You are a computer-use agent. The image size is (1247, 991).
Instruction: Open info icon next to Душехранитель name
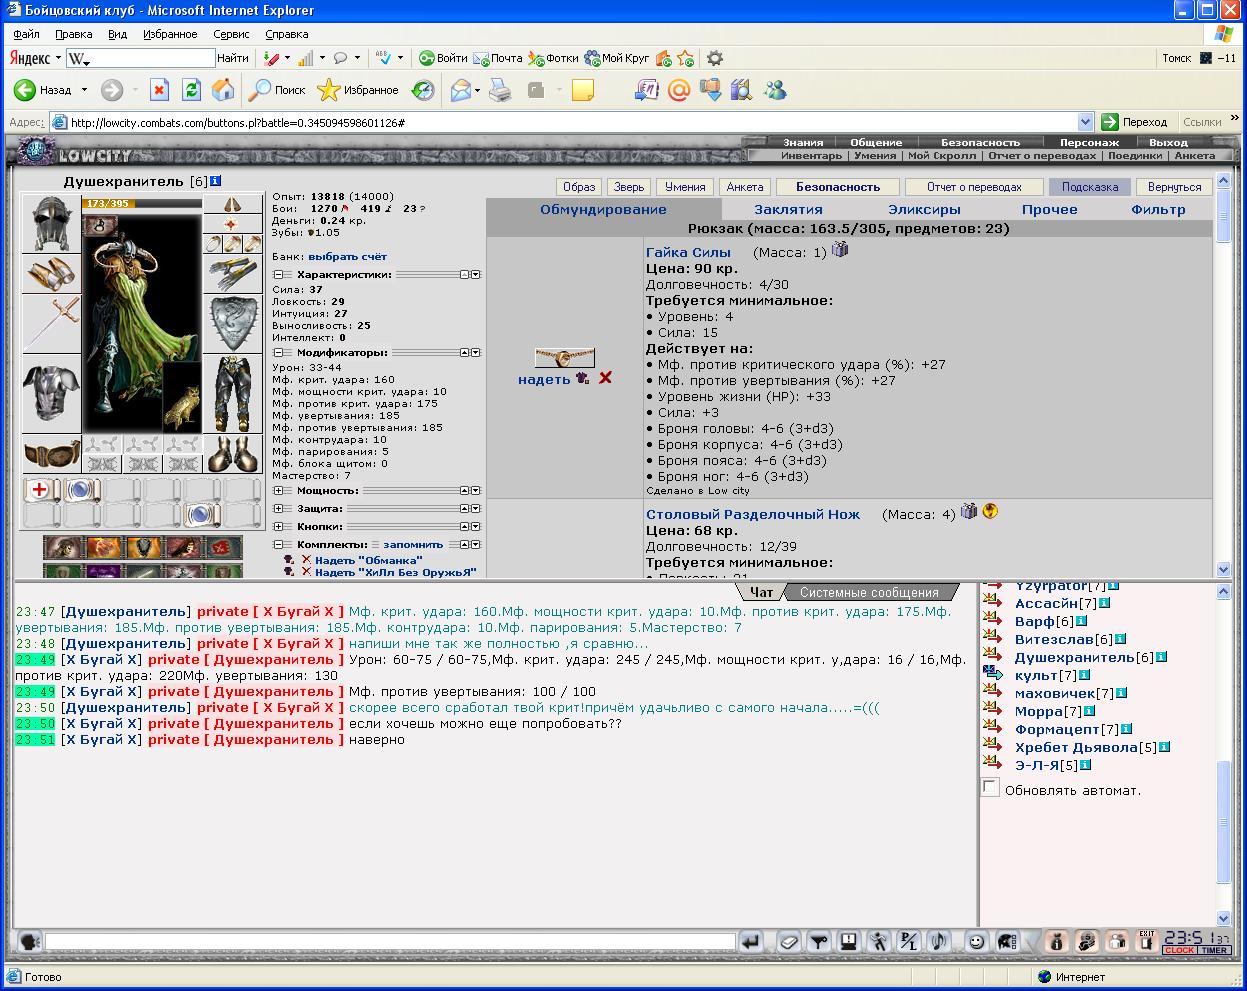(215, 181)
